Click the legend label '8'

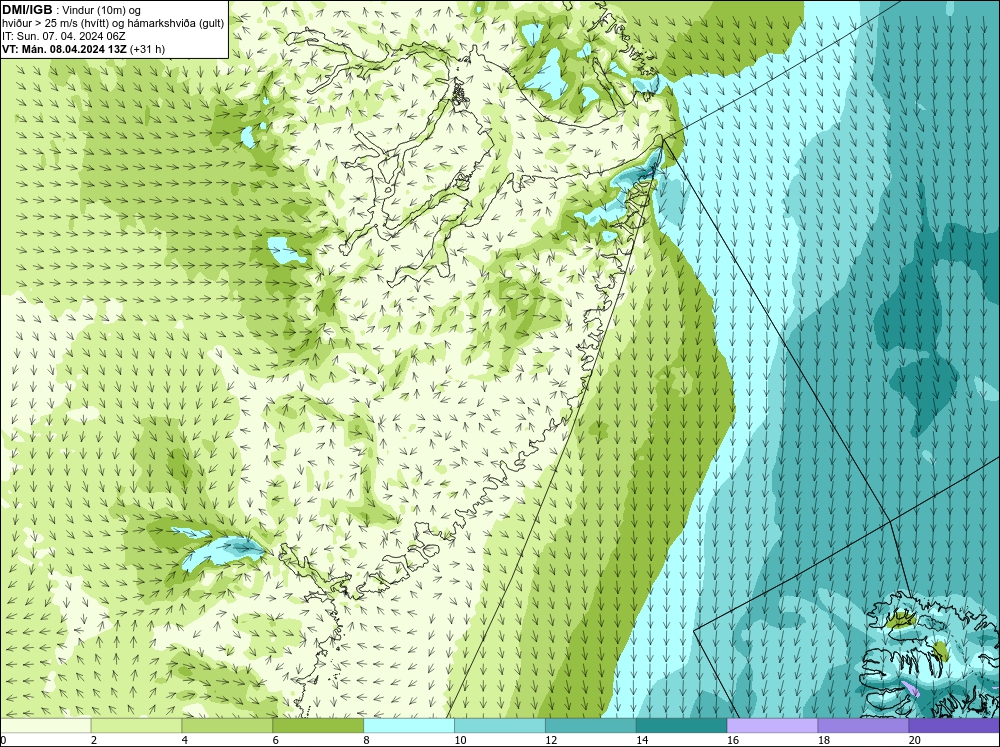pyautogui.click(x=367, y=740)
